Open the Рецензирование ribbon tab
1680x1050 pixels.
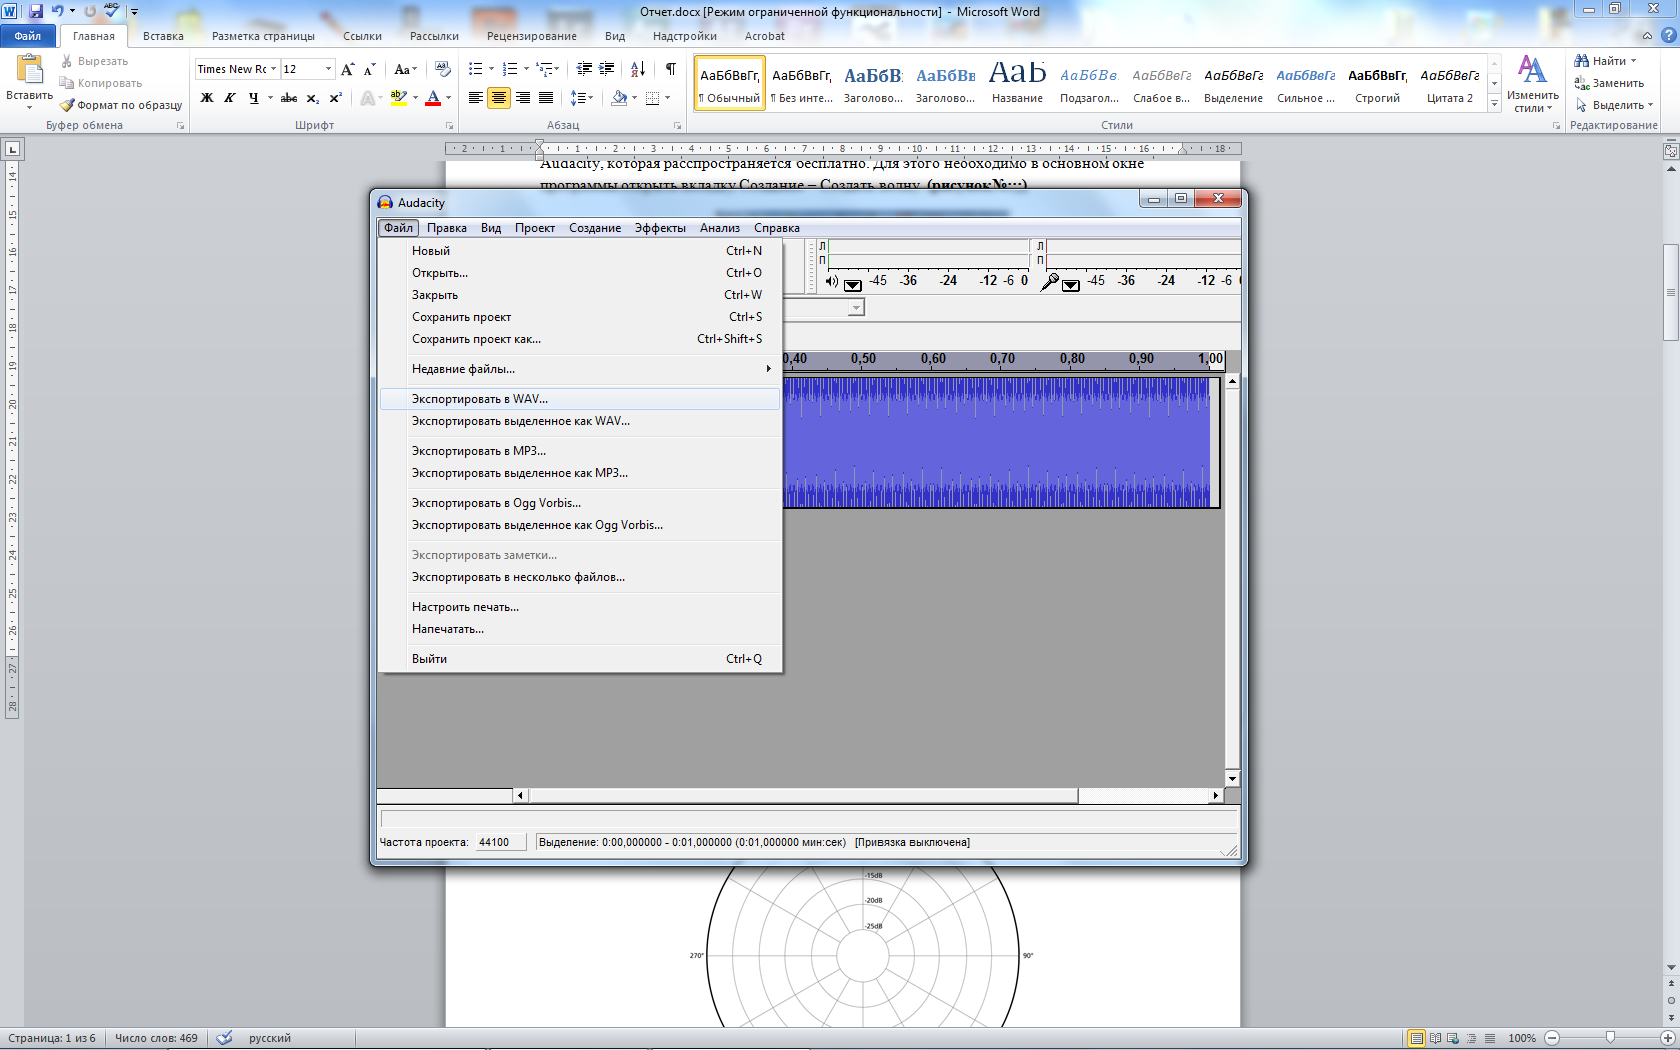[x=532, y=36]
